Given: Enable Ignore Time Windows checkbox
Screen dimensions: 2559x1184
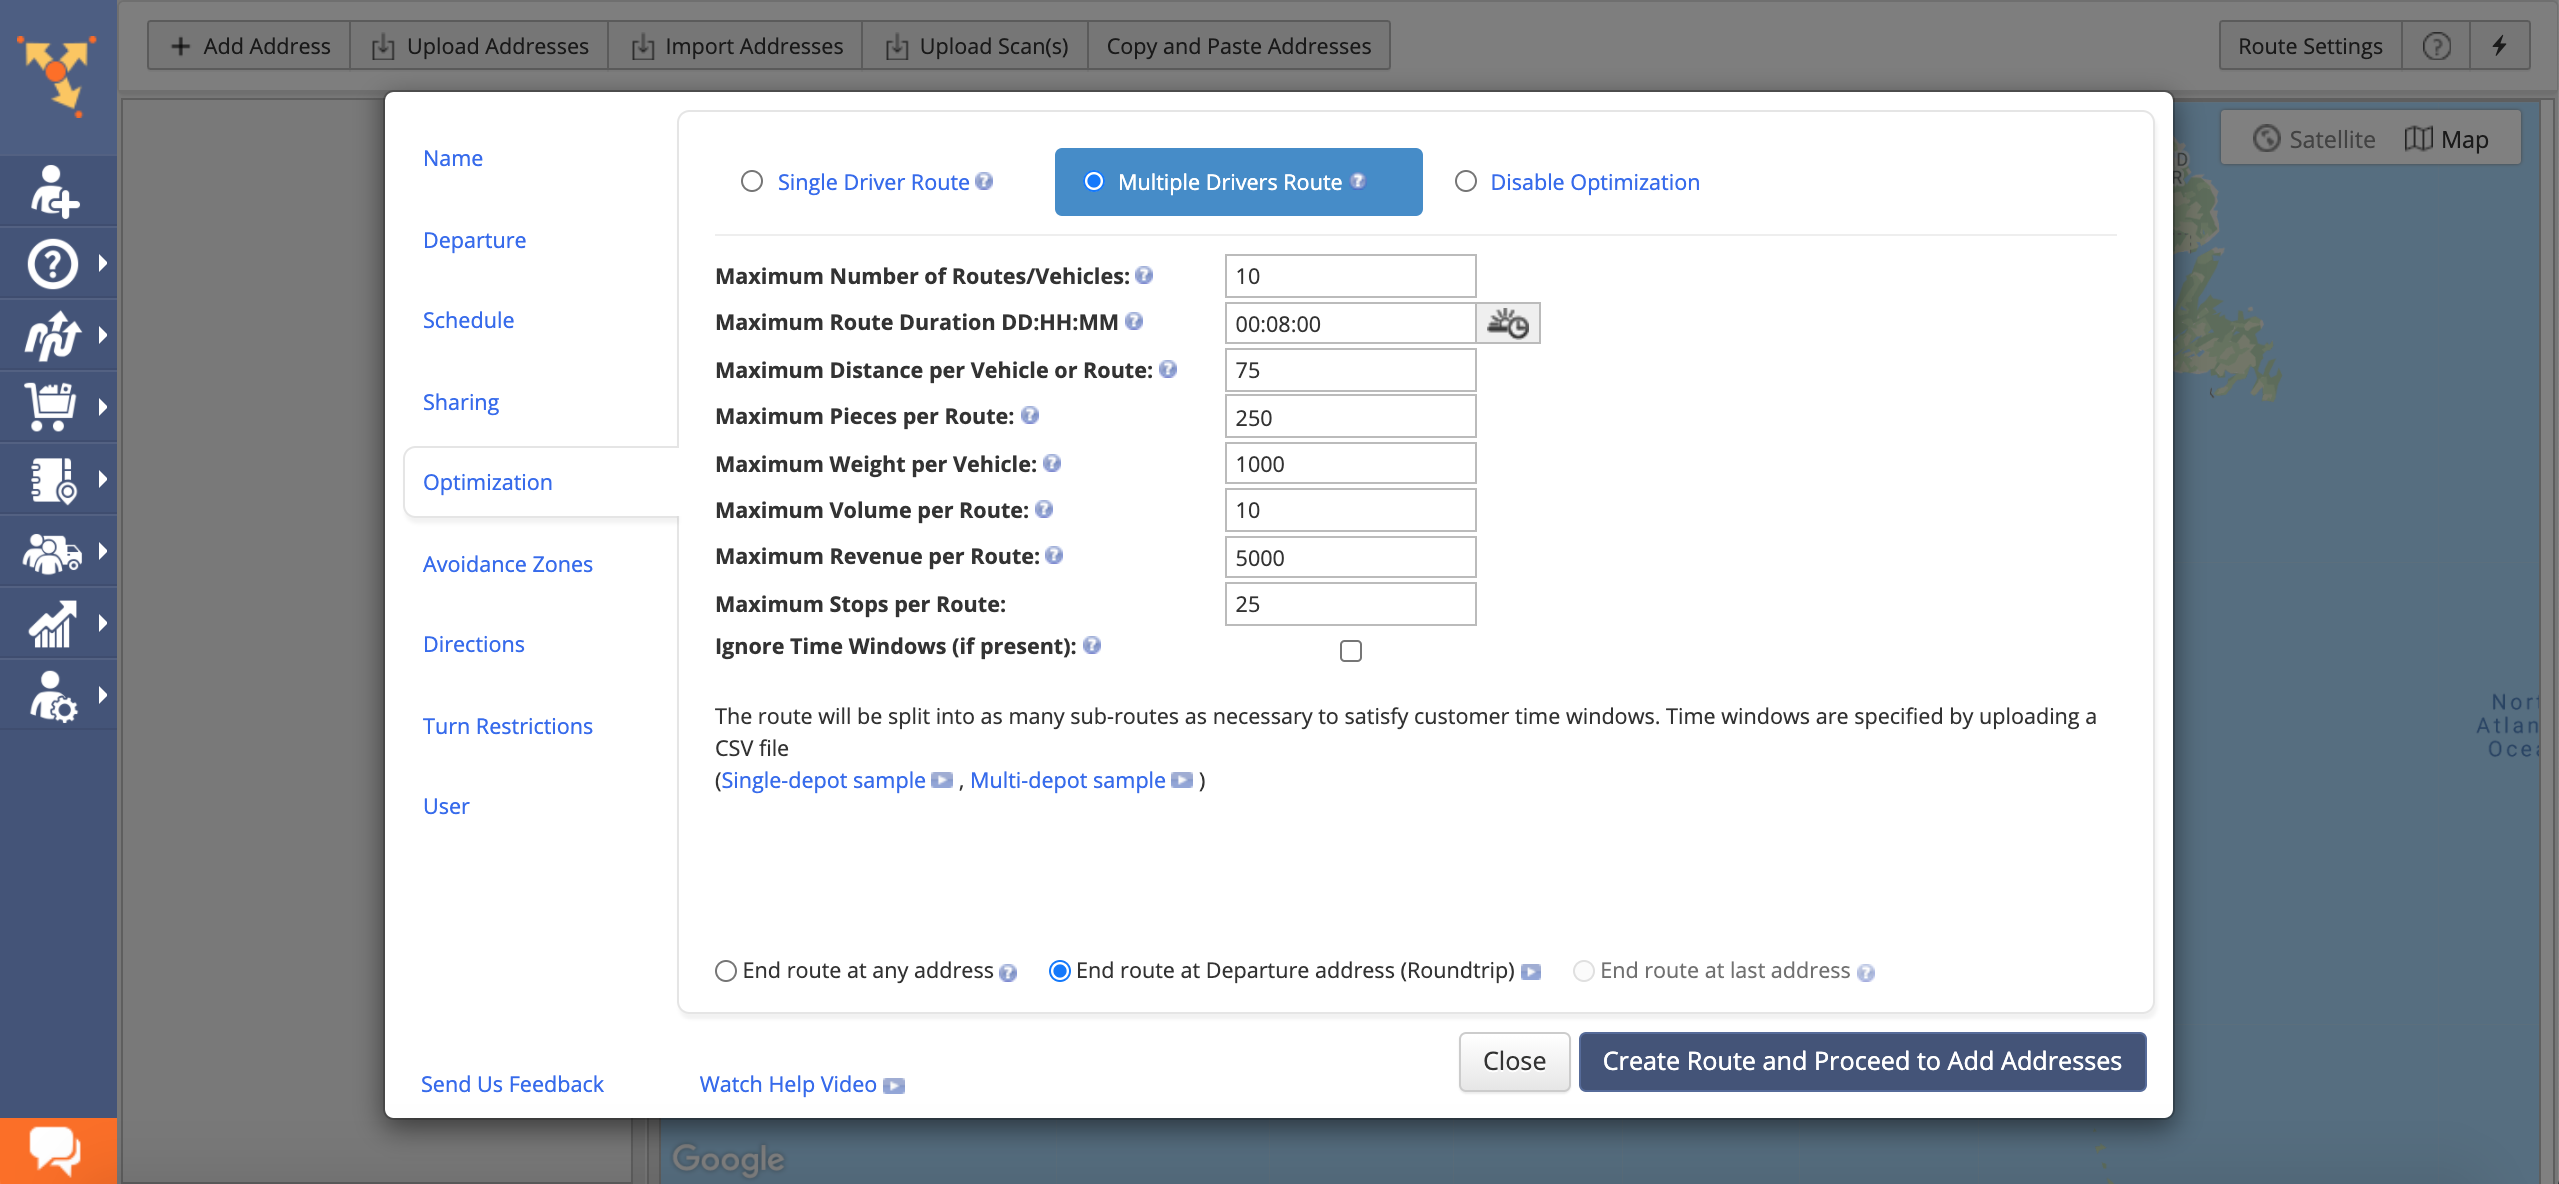Looking at the screenshot, I should (1351, 650).
